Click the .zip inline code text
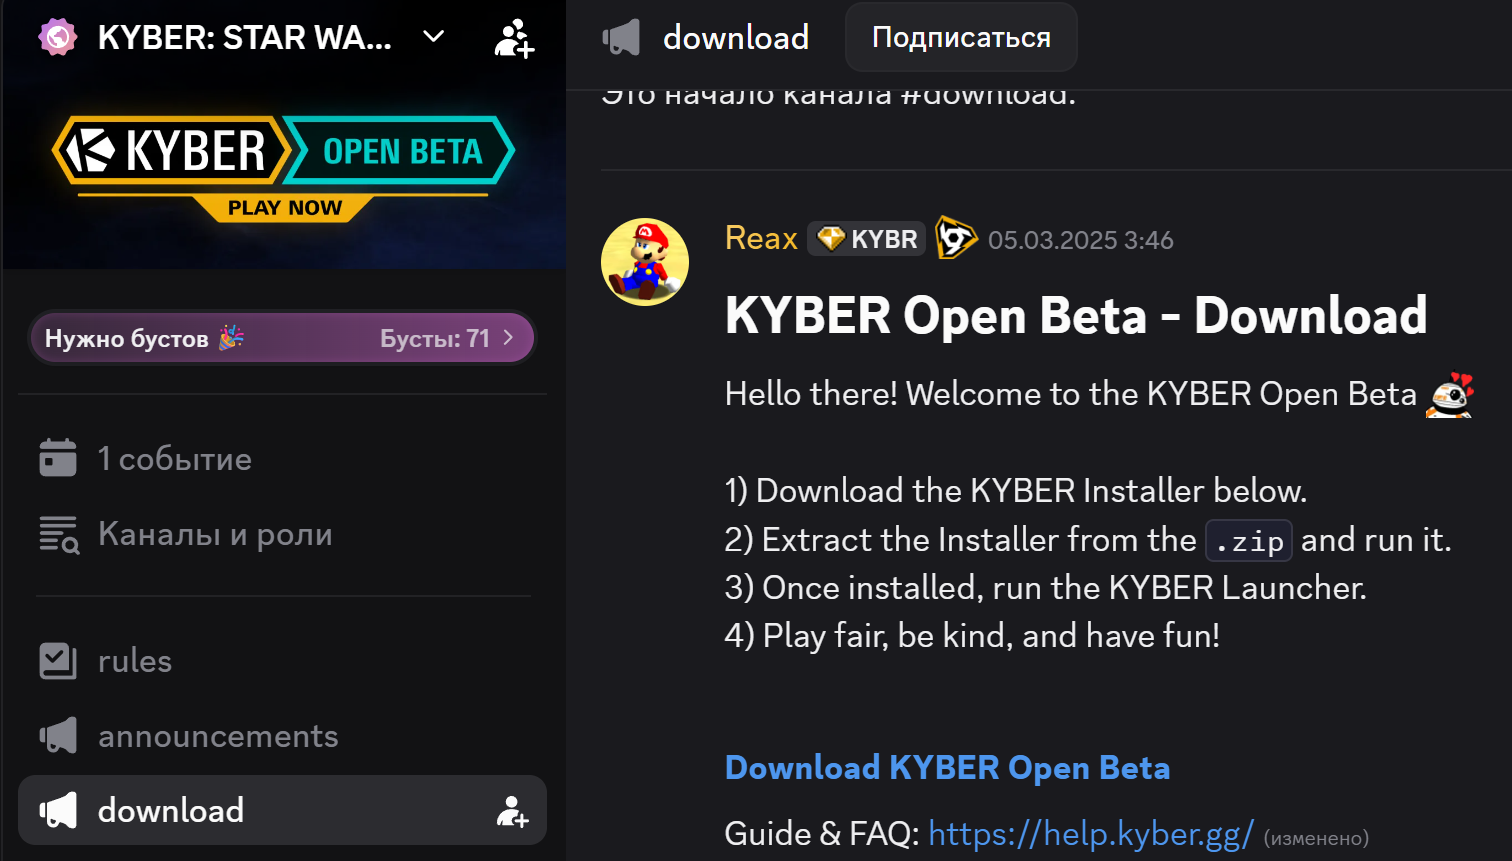This screenshot has width=1512, height=861. point(1249,541)
